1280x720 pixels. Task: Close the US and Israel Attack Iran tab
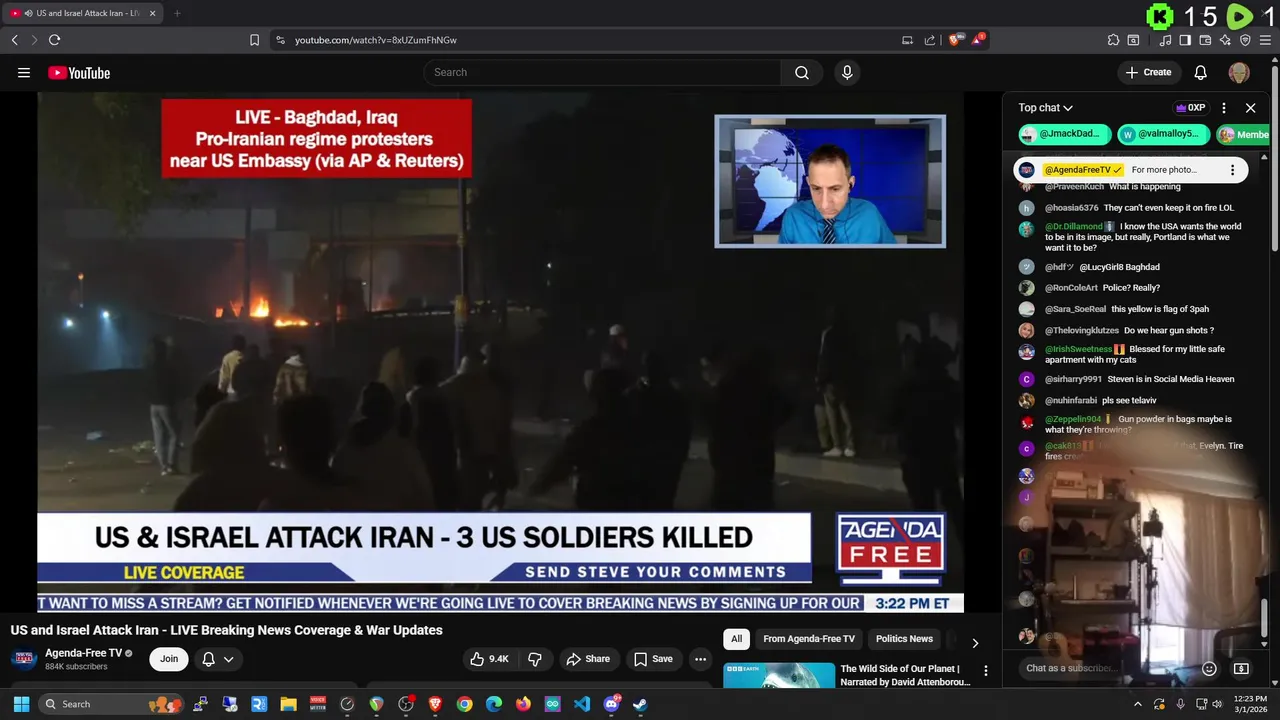tap(153, 13)
